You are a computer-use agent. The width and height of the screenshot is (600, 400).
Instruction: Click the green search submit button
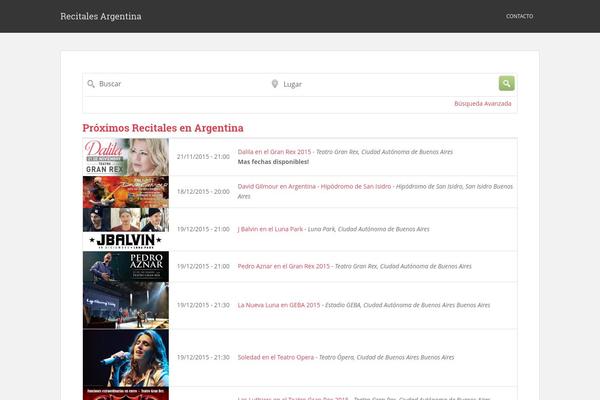(506, 83)
